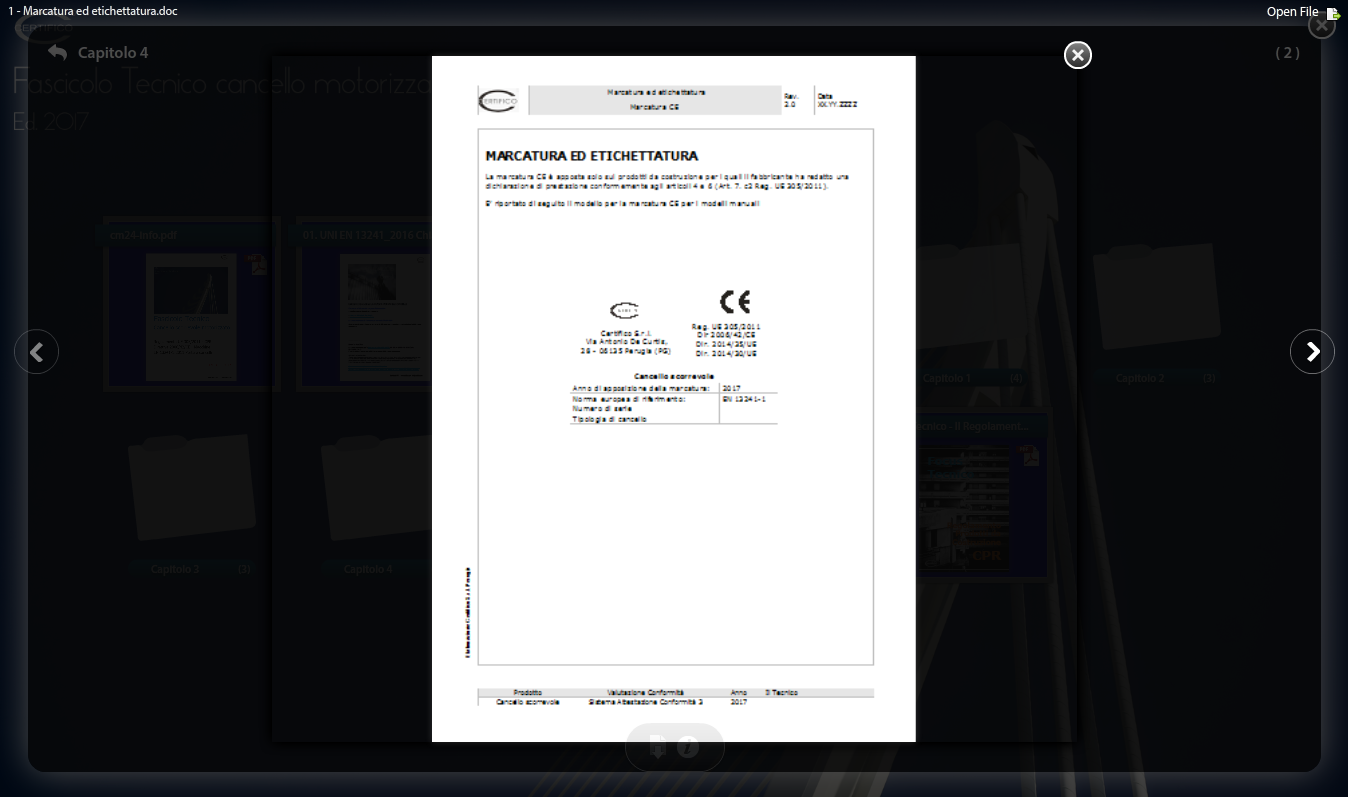
Task: Go to the previous document with left arrow
Action: [36, 352]
